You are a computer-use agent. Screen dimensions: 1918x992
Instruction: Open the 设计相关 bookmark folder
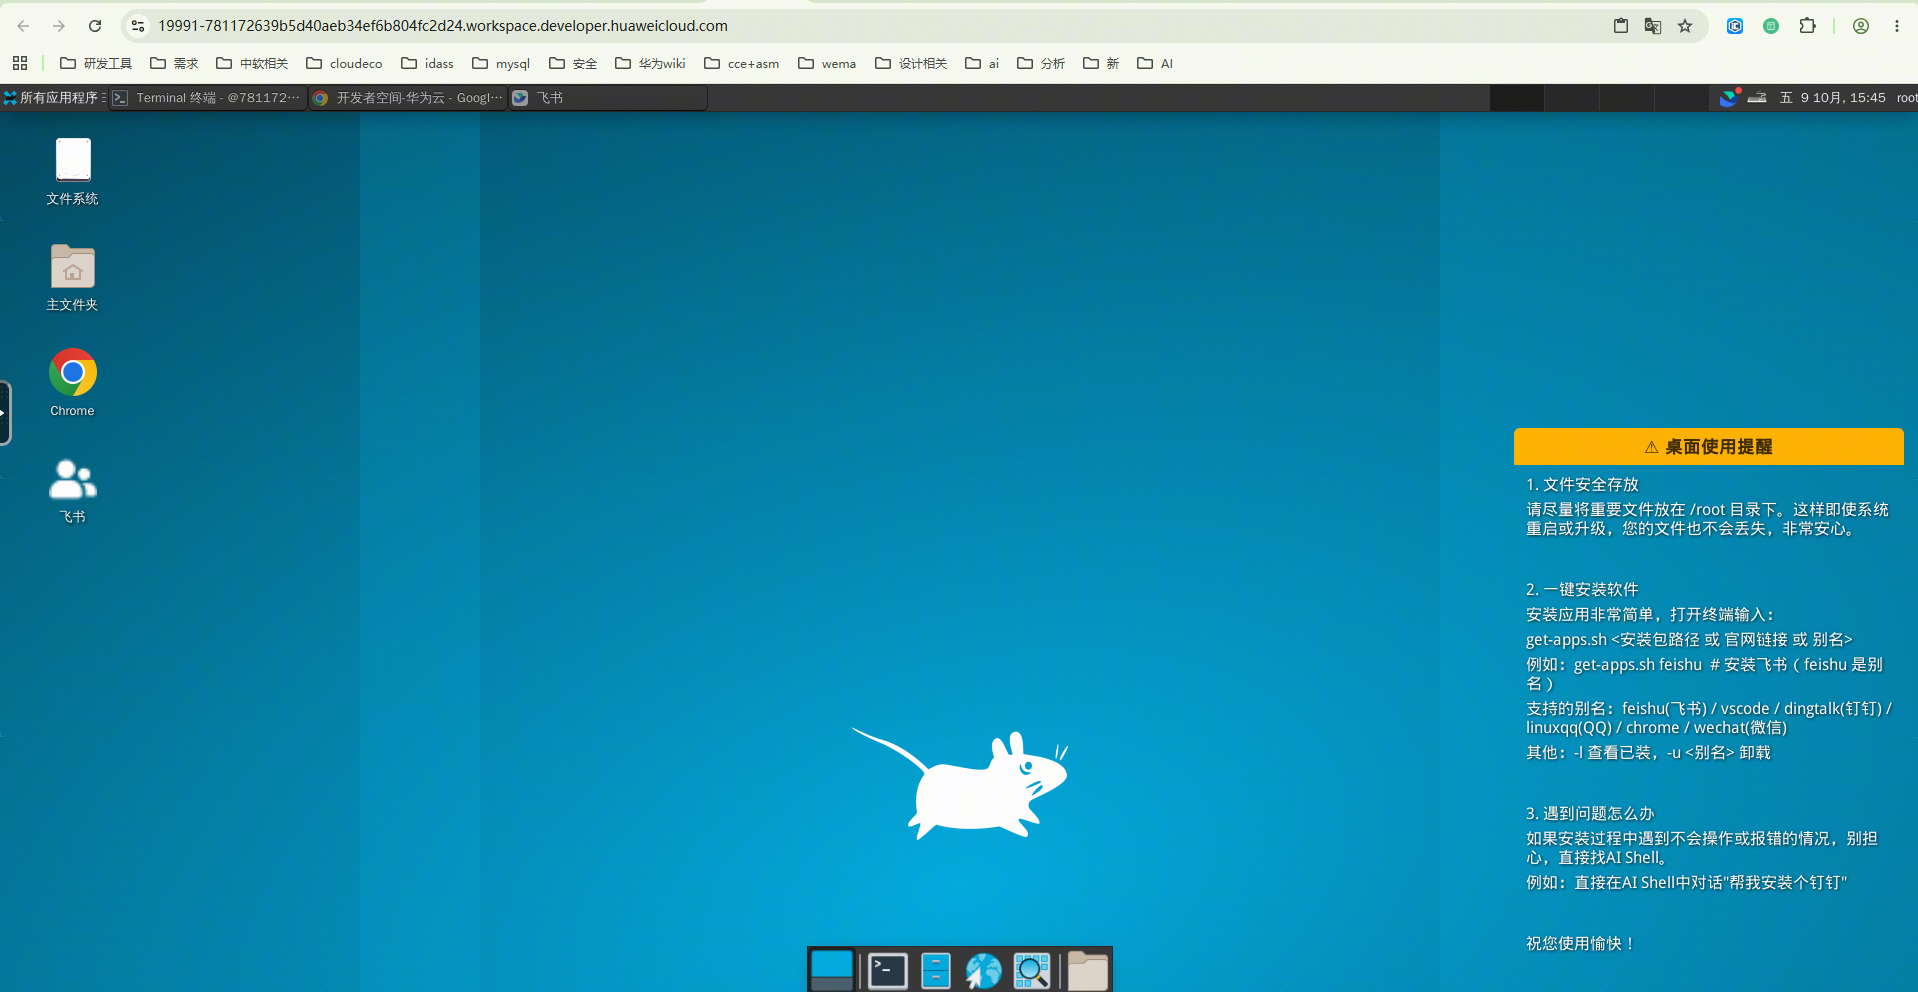pos(911,63)
